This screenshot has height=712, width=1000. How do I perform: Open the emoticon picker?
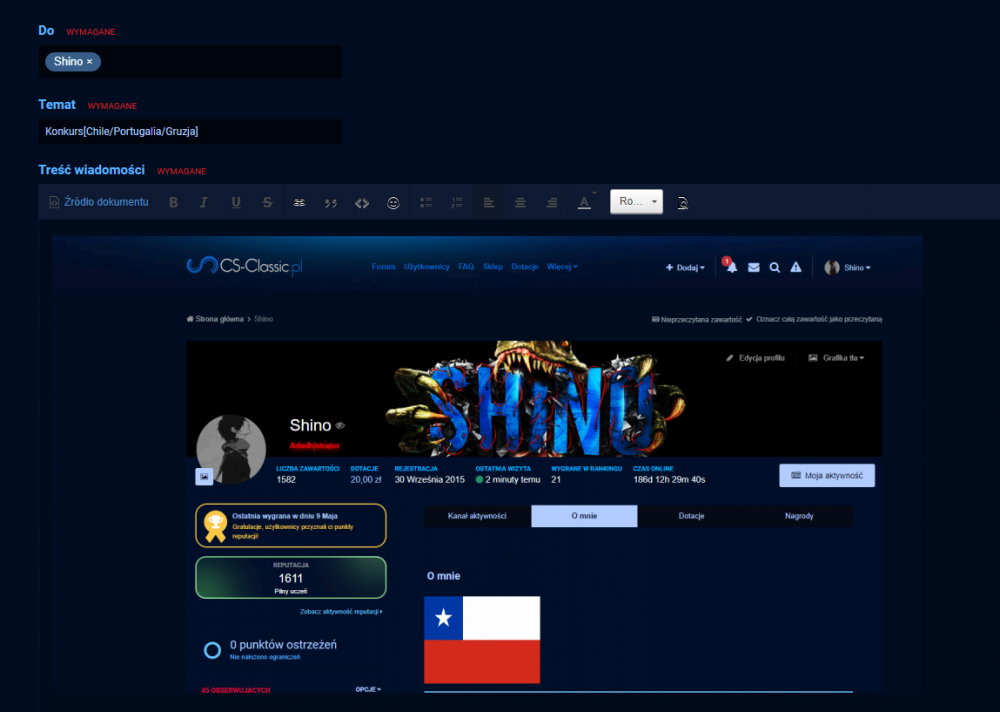pyautogui.click(x=394, y=202)
